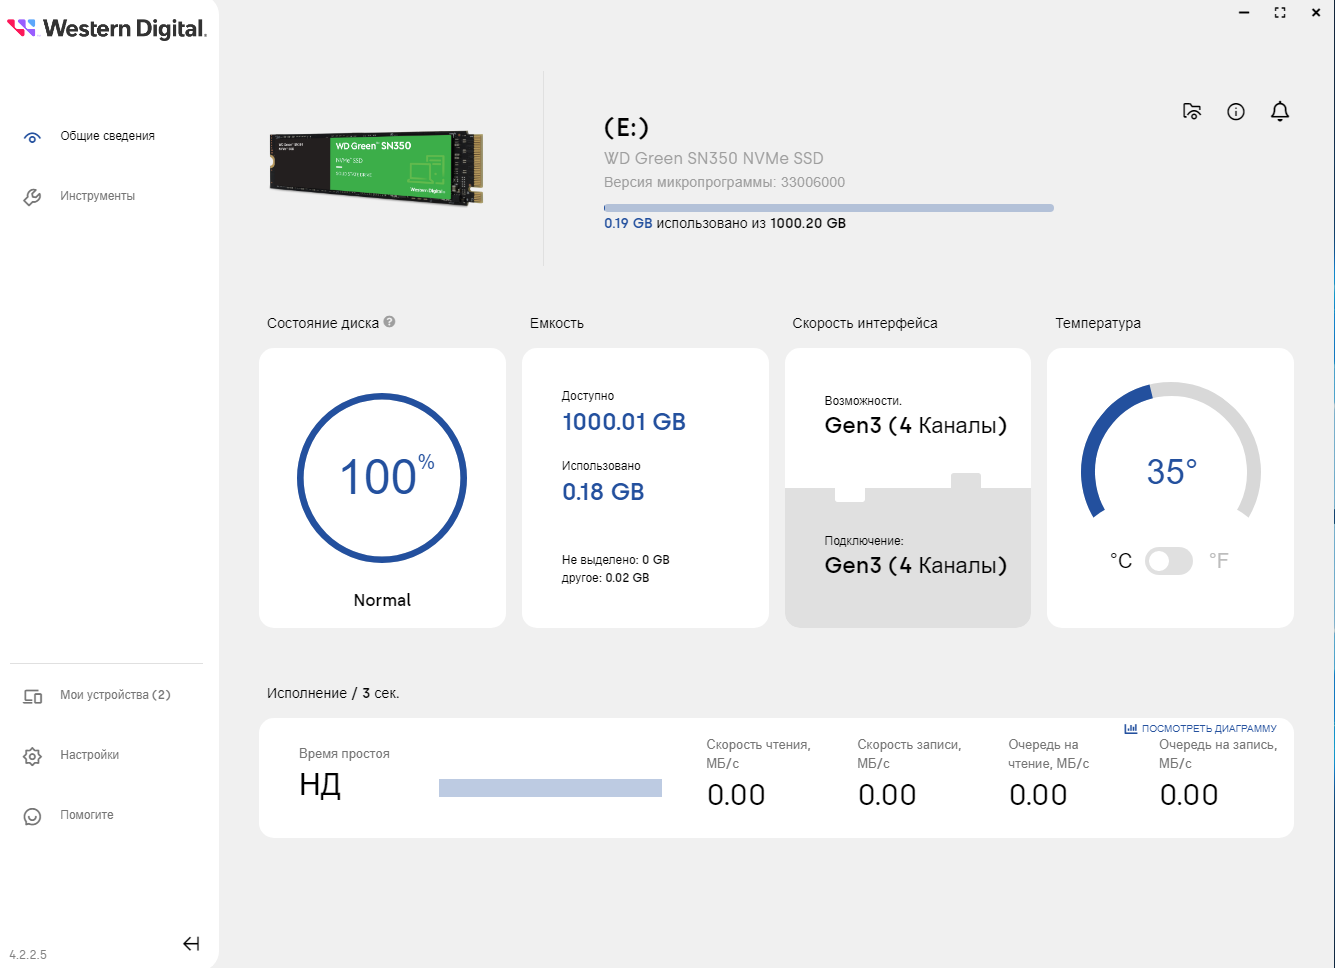Click the WD Green SN350 SSD image
The width and height of the screenshot is (1335, 968).
tap(377, 167)
